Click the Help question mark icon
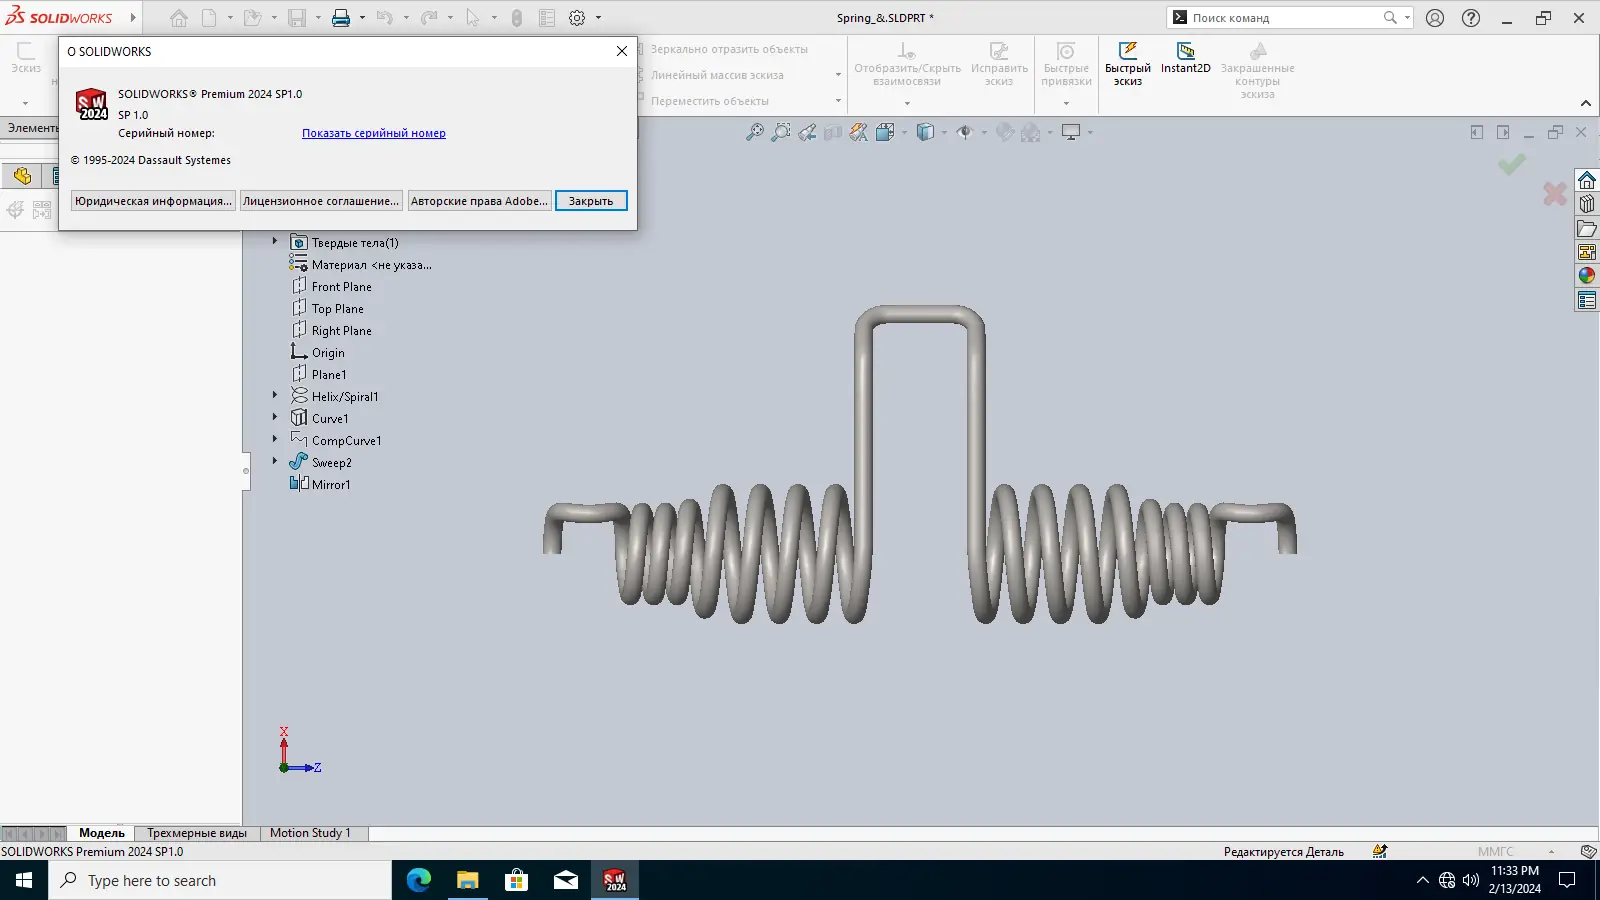 (x=1471, y=18)
